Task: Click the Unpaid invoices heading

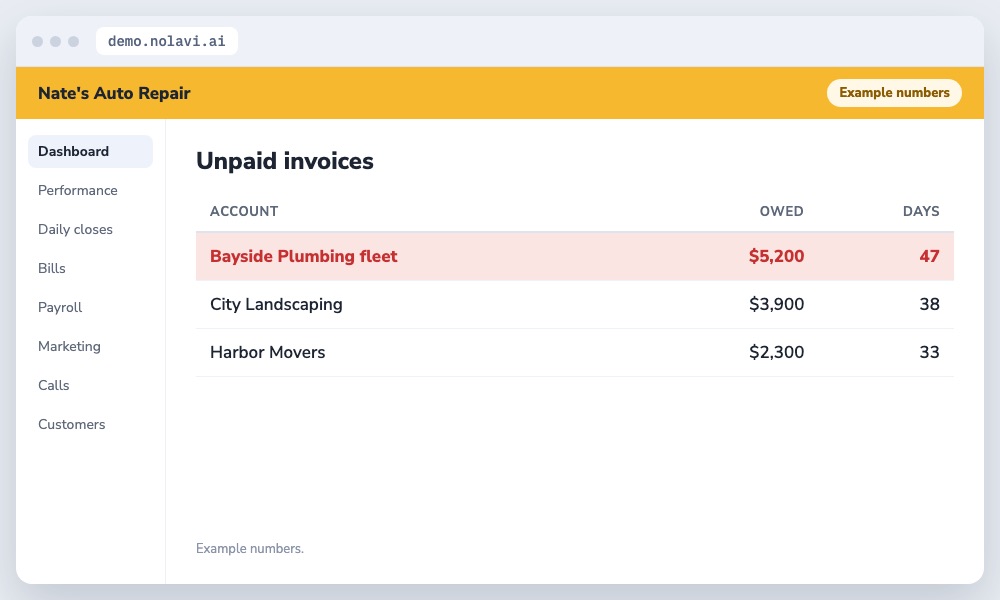Action: [284, 161]
